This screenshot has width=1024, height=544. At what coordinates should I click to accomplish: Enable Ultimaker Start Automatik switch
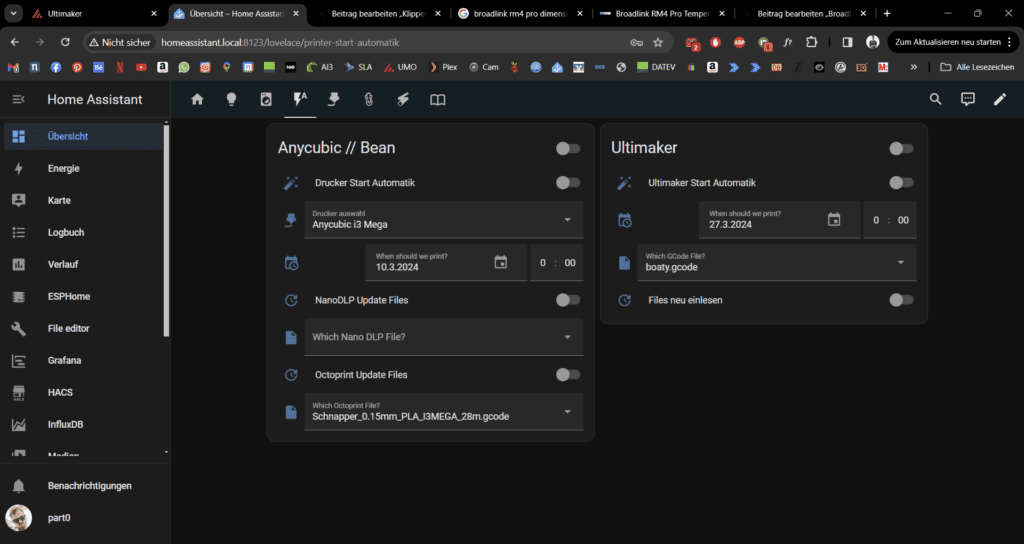901,183
